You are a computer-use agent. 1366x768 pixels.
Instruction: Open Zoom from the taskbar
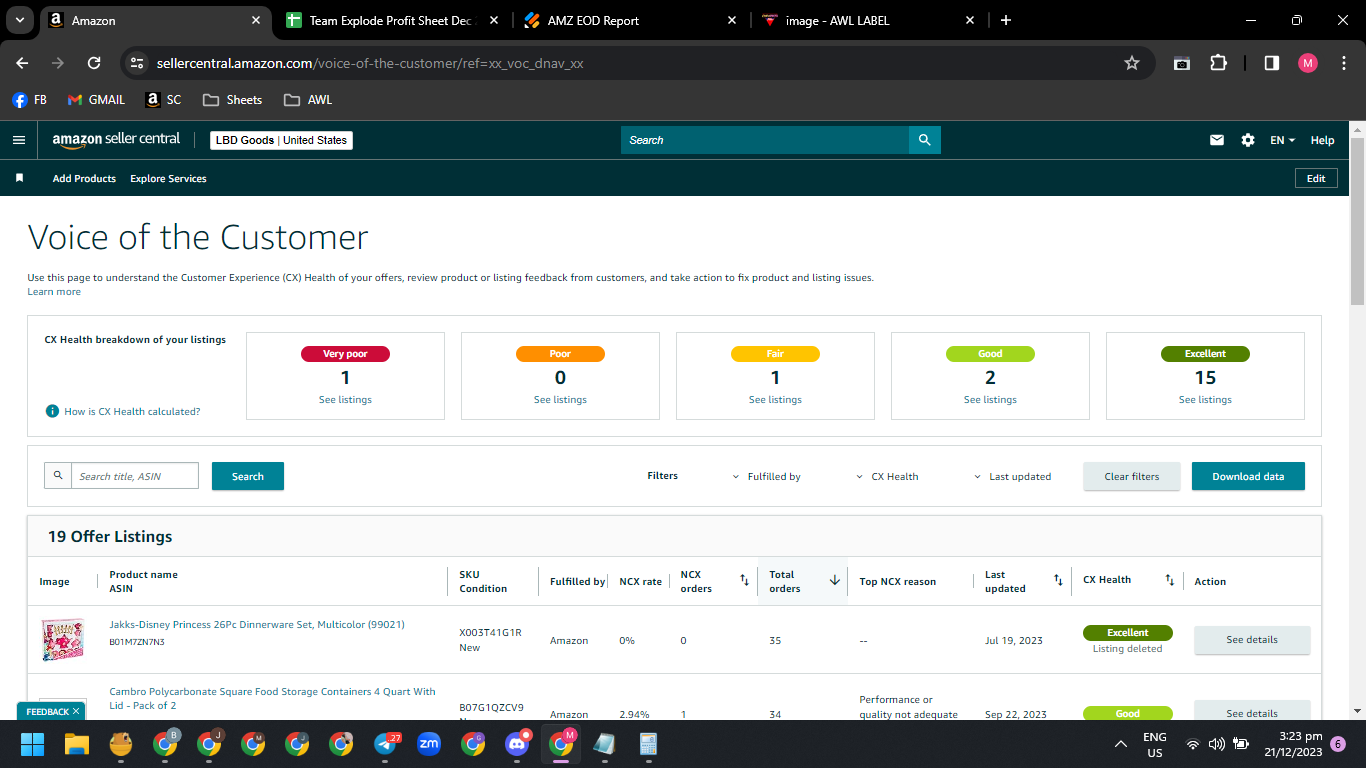pyautogui.click(x=429, y=744)
